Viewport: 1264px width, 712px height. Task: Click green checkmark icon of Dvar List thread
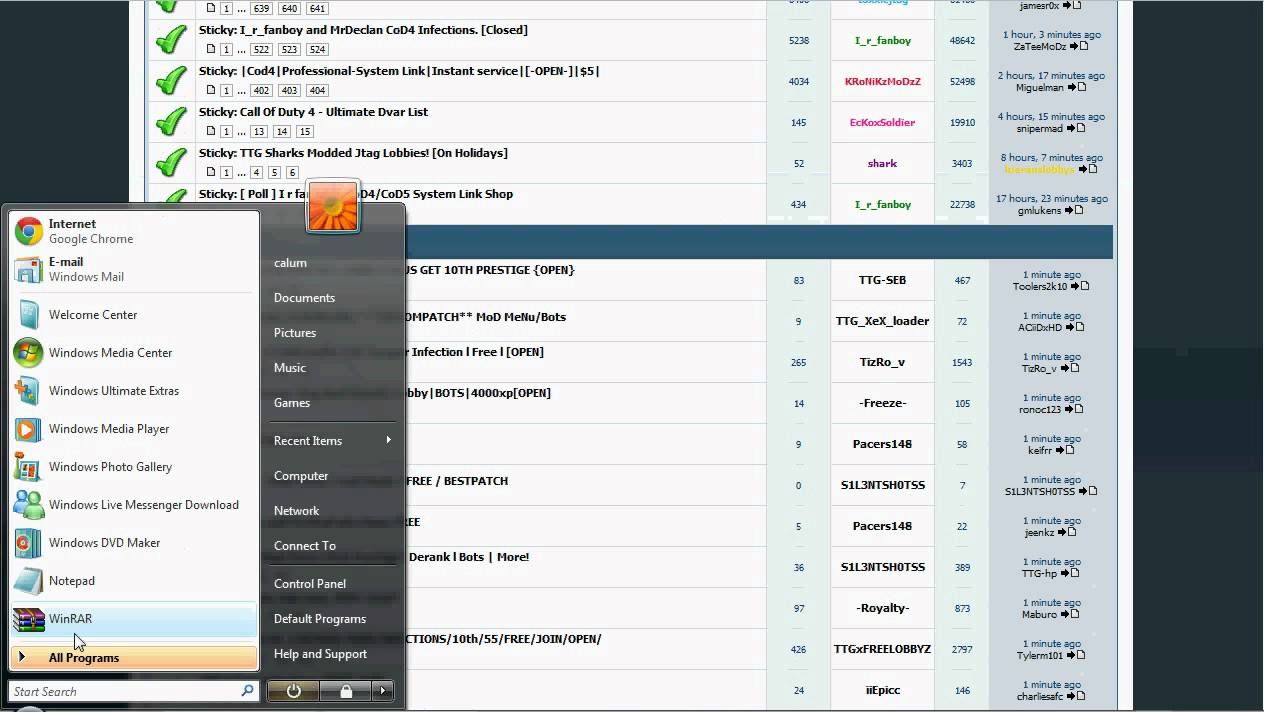coord(172,121)
